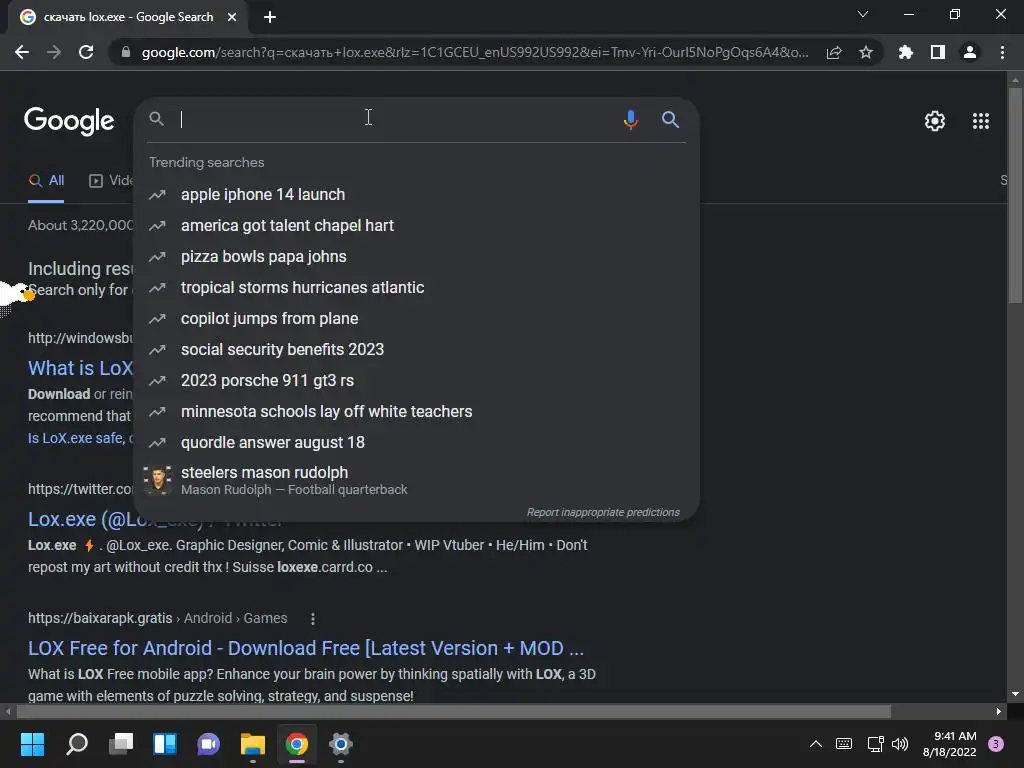Open Task View on the taskbar

click(121, 744)
